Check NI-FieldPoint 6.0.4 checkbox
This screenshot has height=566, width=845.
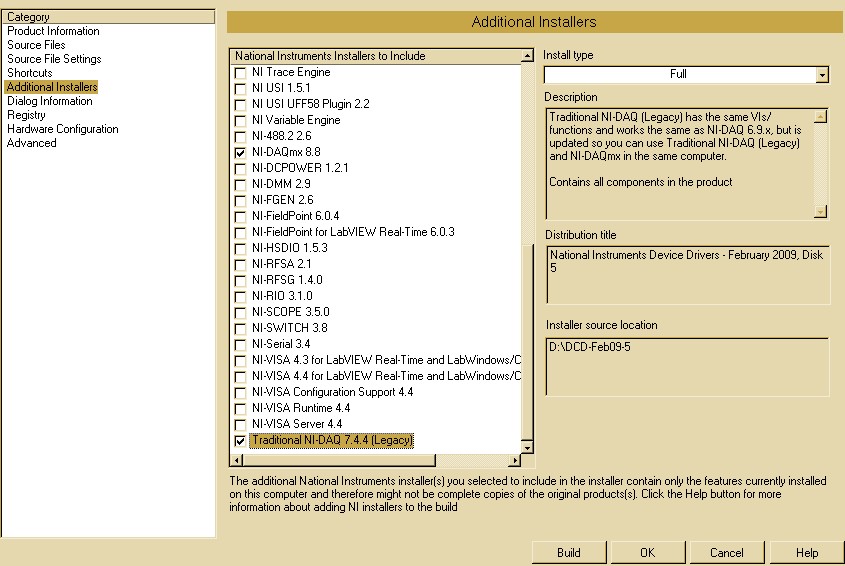[240, 217]
